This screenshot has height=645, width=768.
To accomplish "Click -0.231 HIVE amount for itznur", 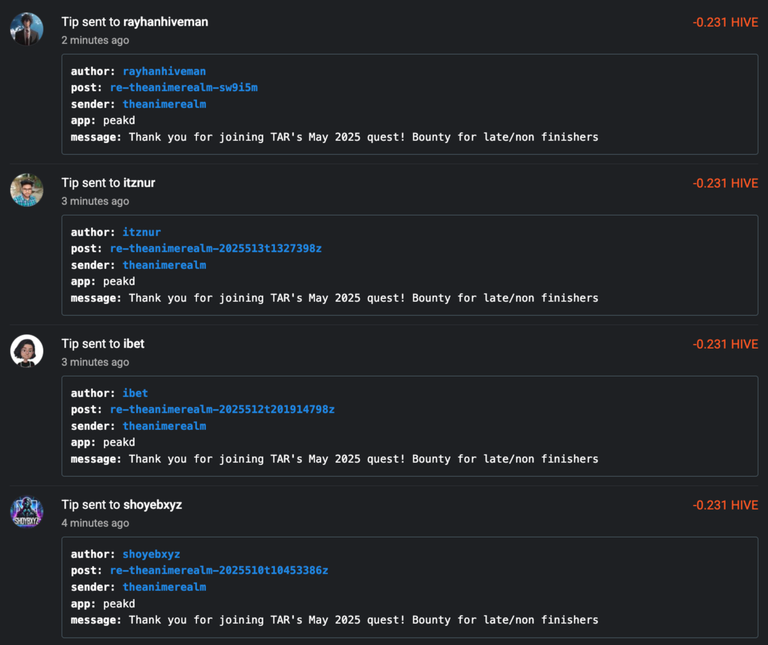I will (x=725, y=184).
